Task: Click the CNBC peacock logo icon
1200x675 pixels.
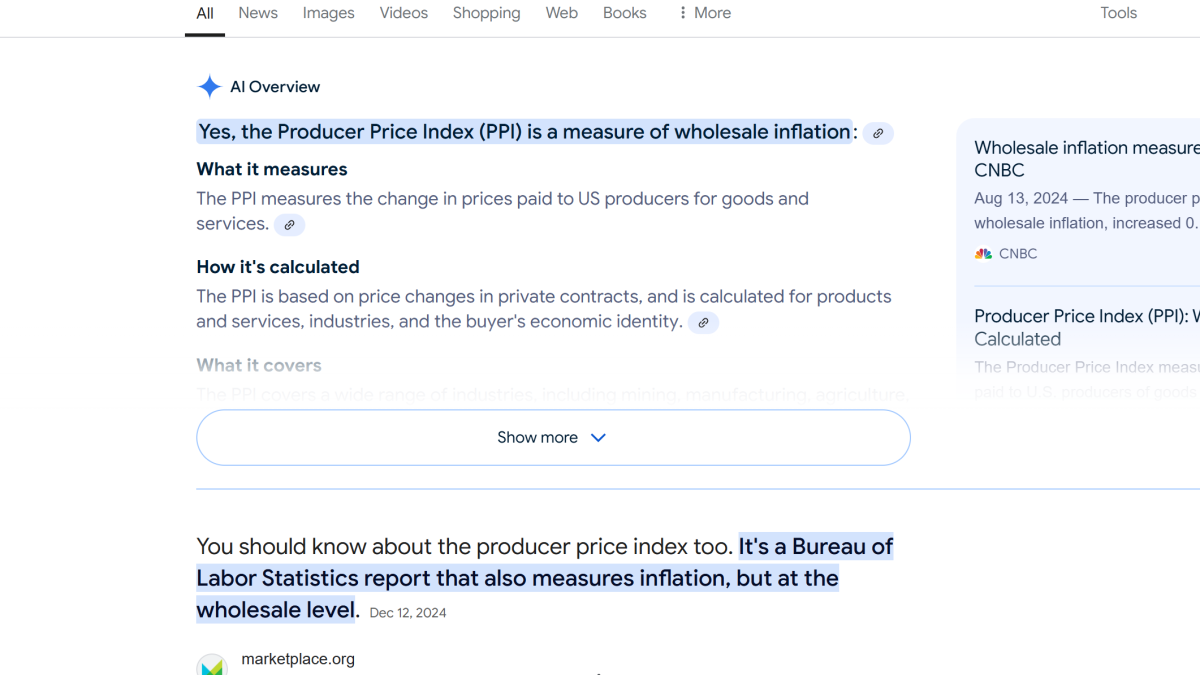Action: 984,254
